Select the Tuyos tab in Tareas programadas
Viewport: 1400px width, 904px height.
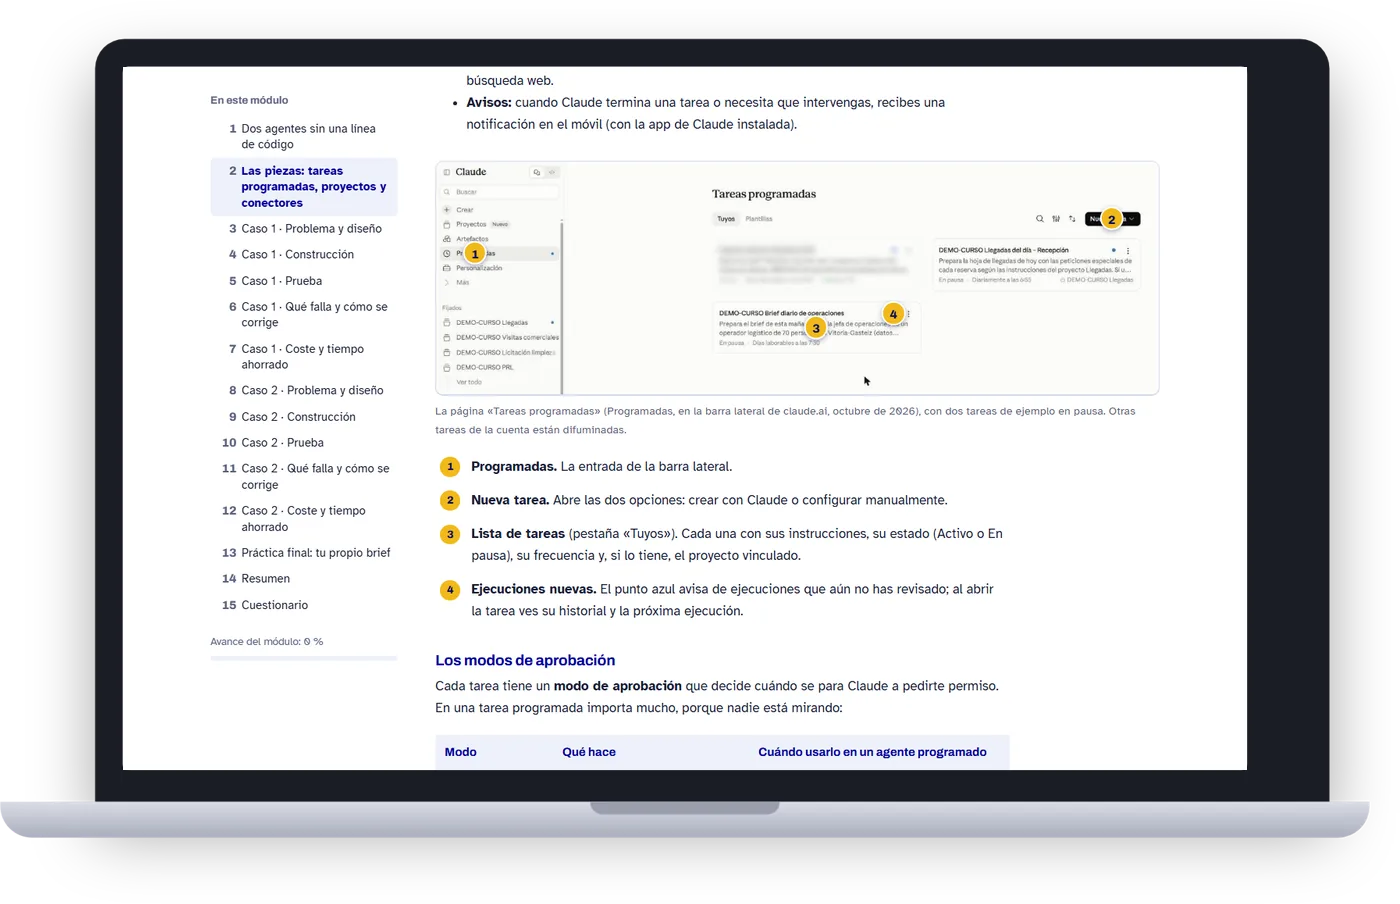pos(726,219)
